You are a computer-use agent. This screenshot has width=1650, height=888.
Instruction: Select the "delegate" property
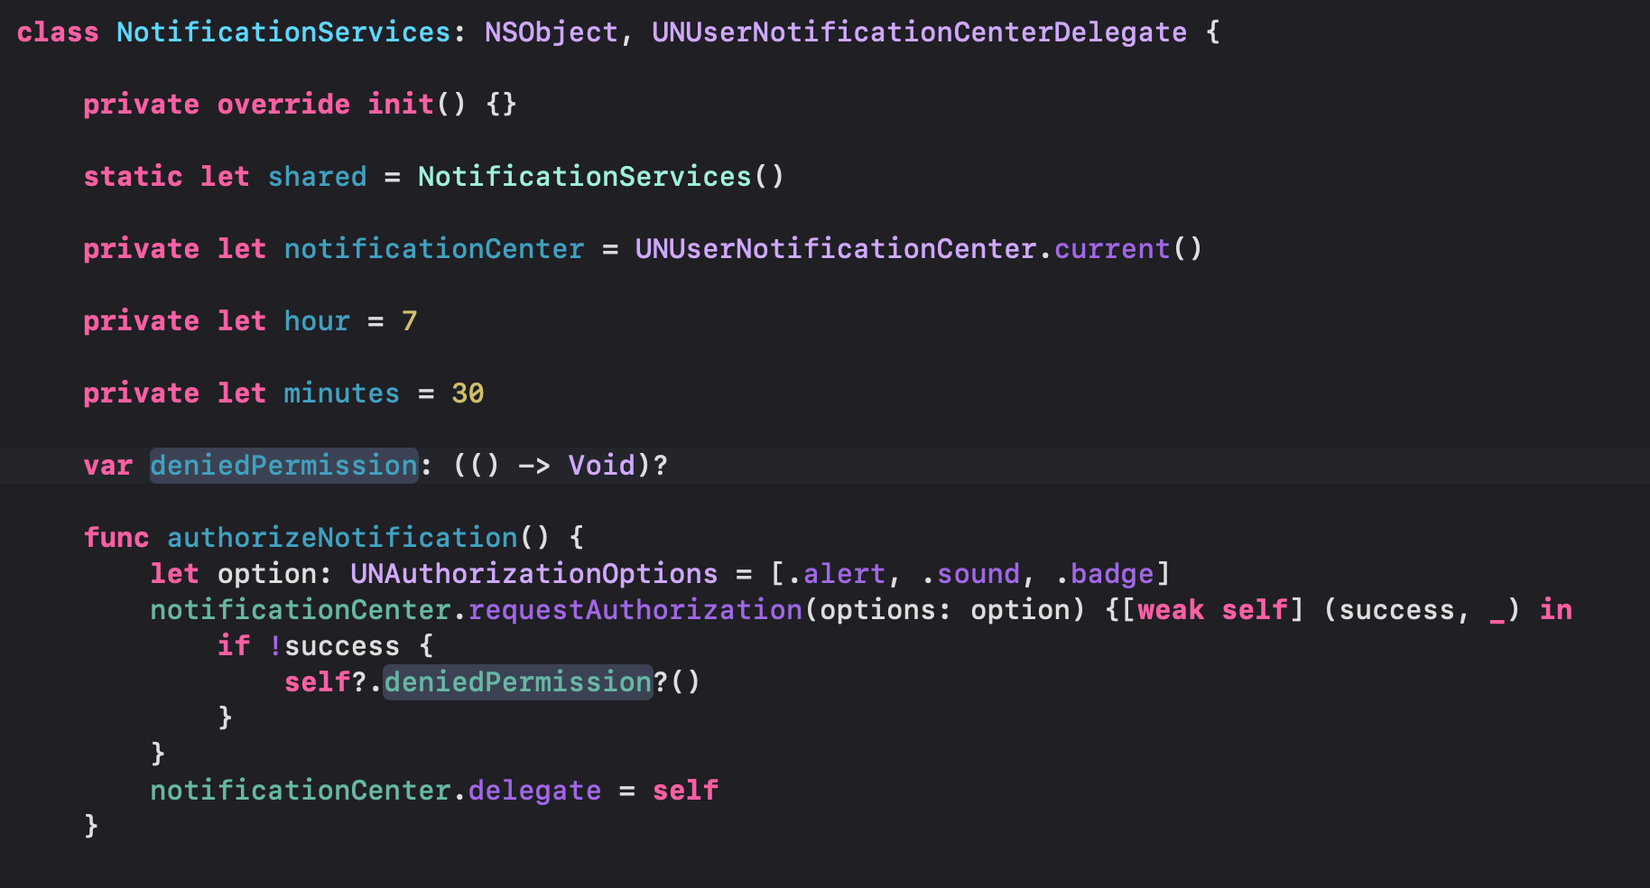[x=534, y=790]
